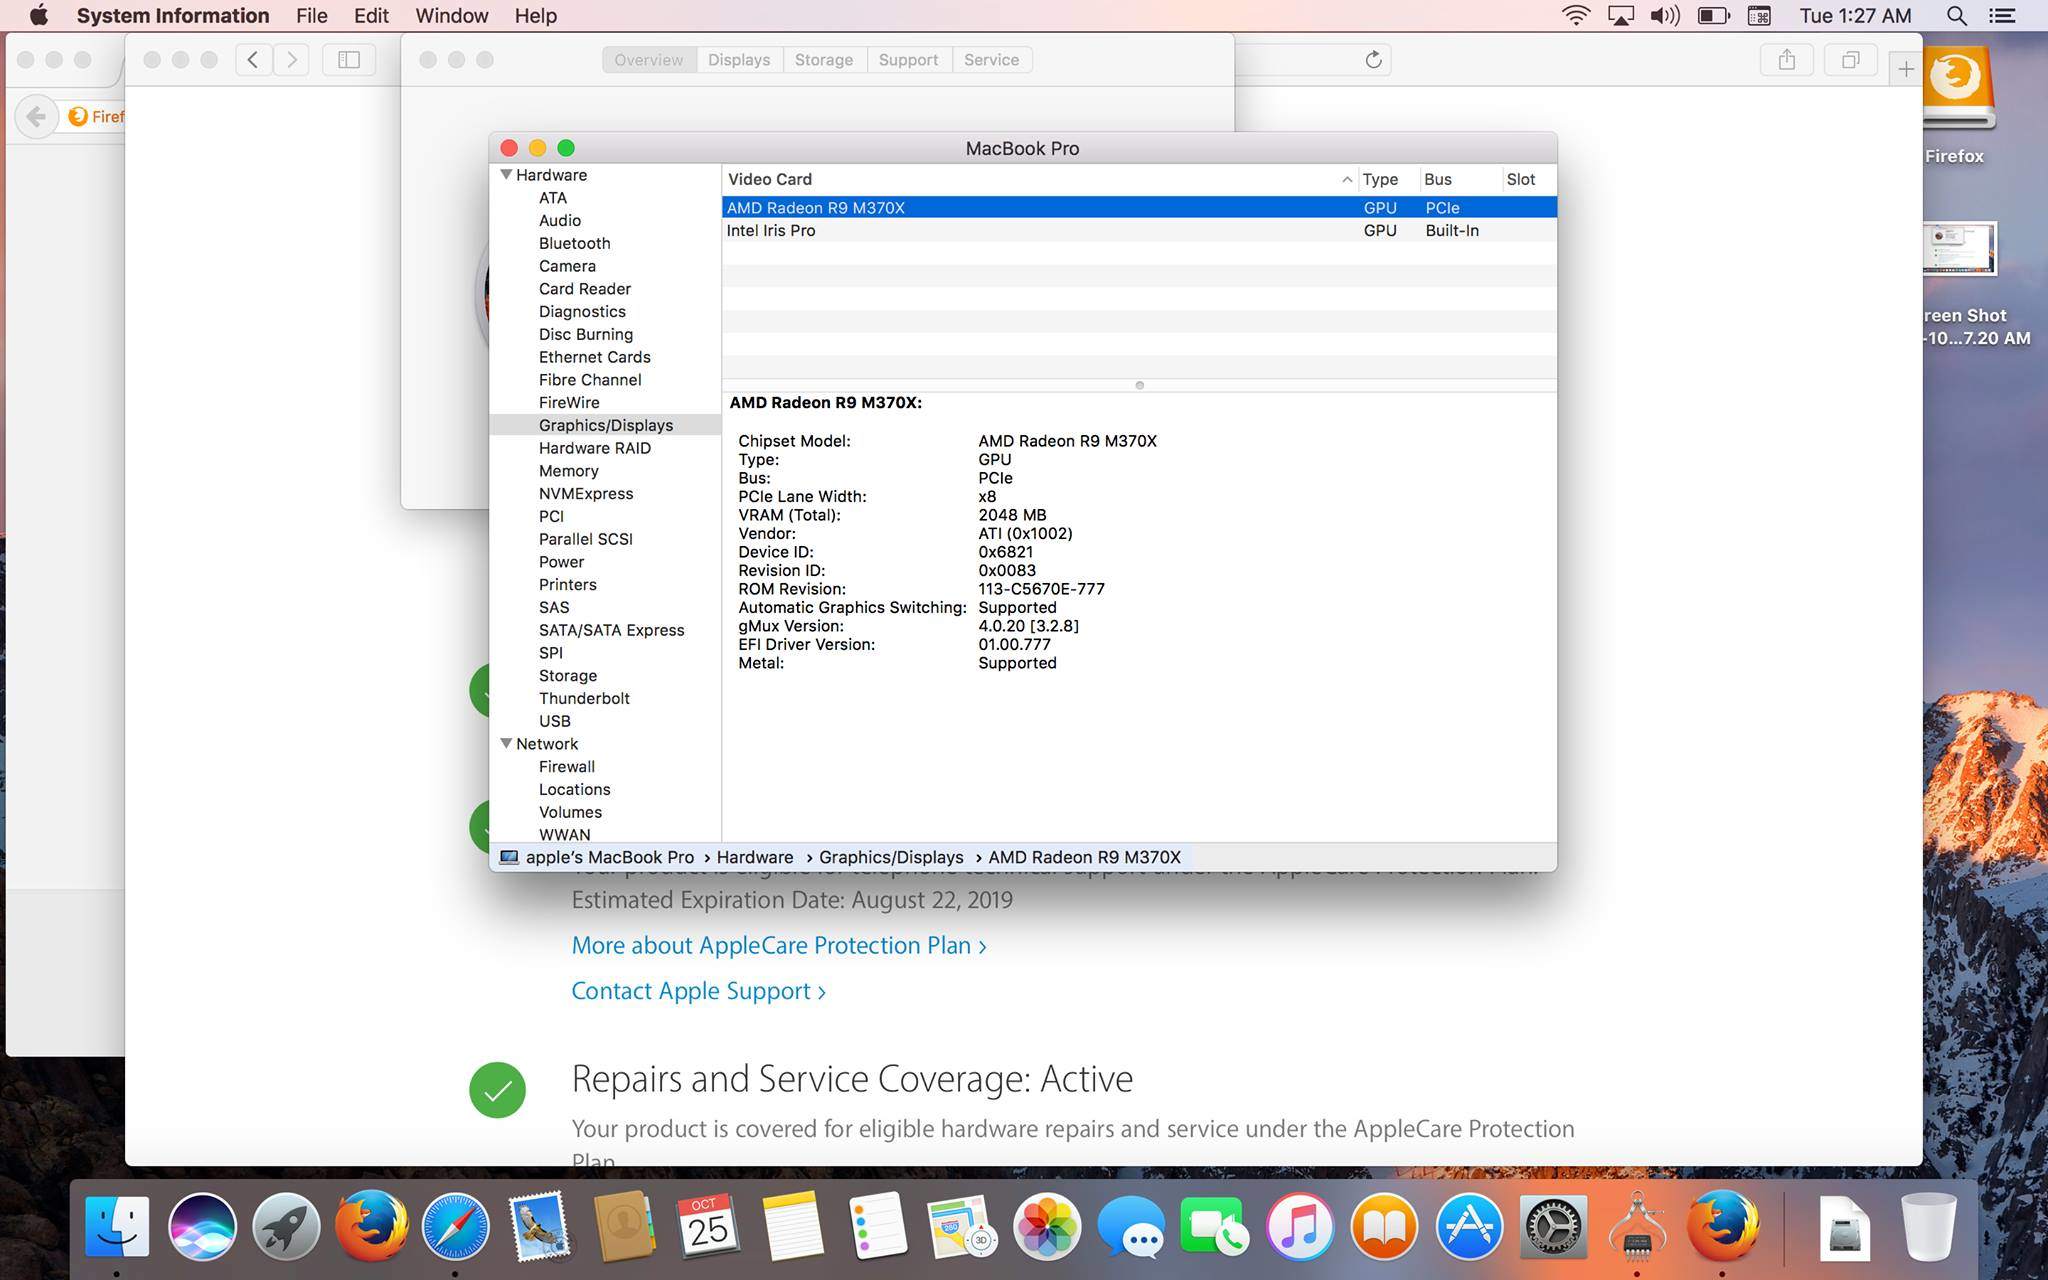Open Siri from the dock

[202, 1227]
